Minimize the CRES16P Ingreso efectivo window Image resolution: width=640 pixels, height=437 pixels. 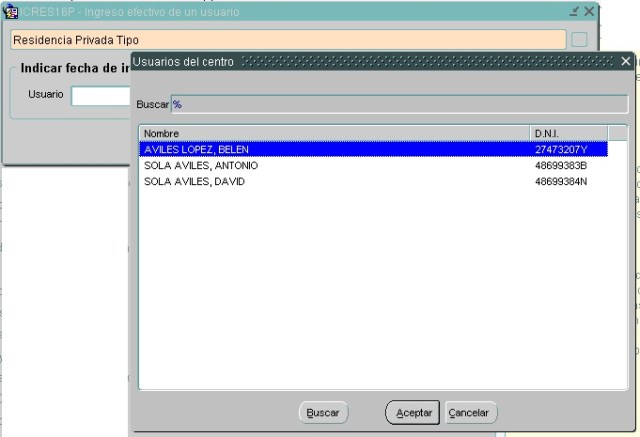point(574,11)
